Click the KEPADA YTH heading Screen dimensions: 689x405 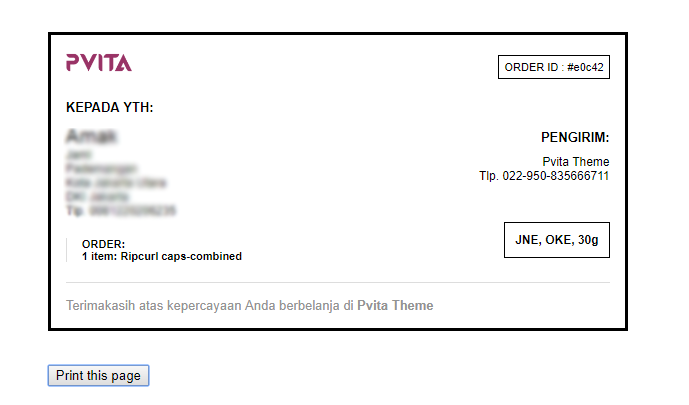(109, 108)
